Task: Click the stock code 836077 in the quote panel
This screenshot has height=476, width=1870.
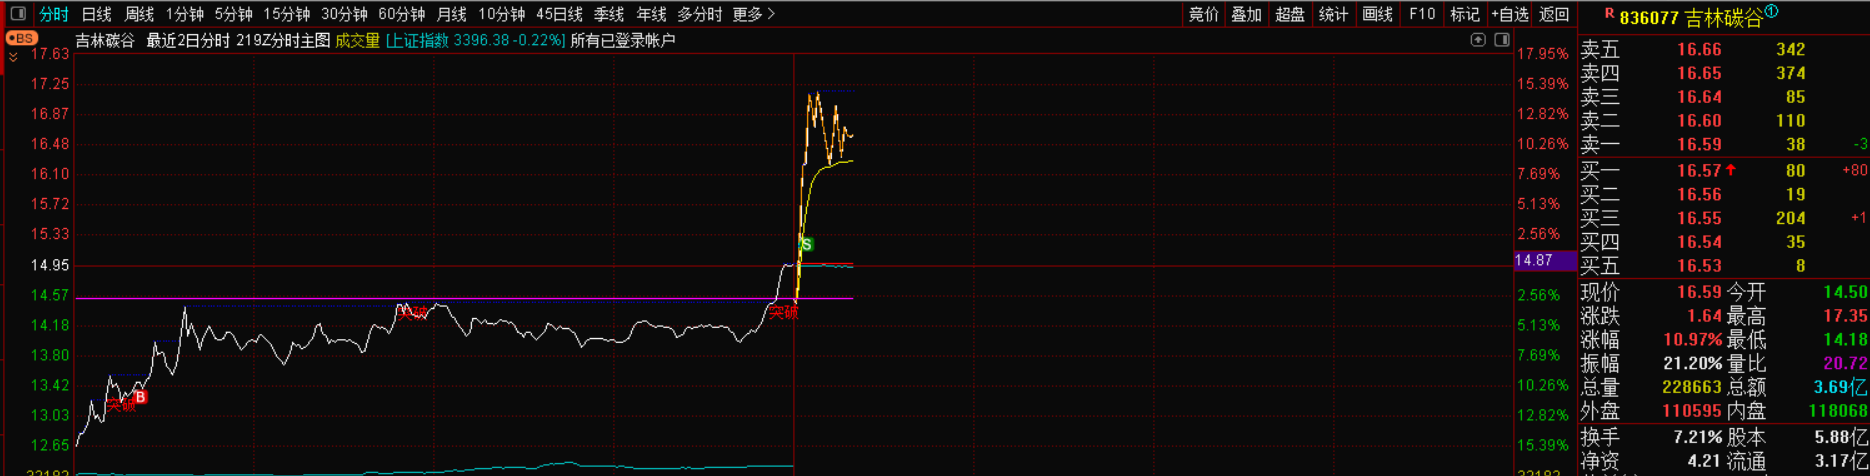Action: tap(1648, 18)
